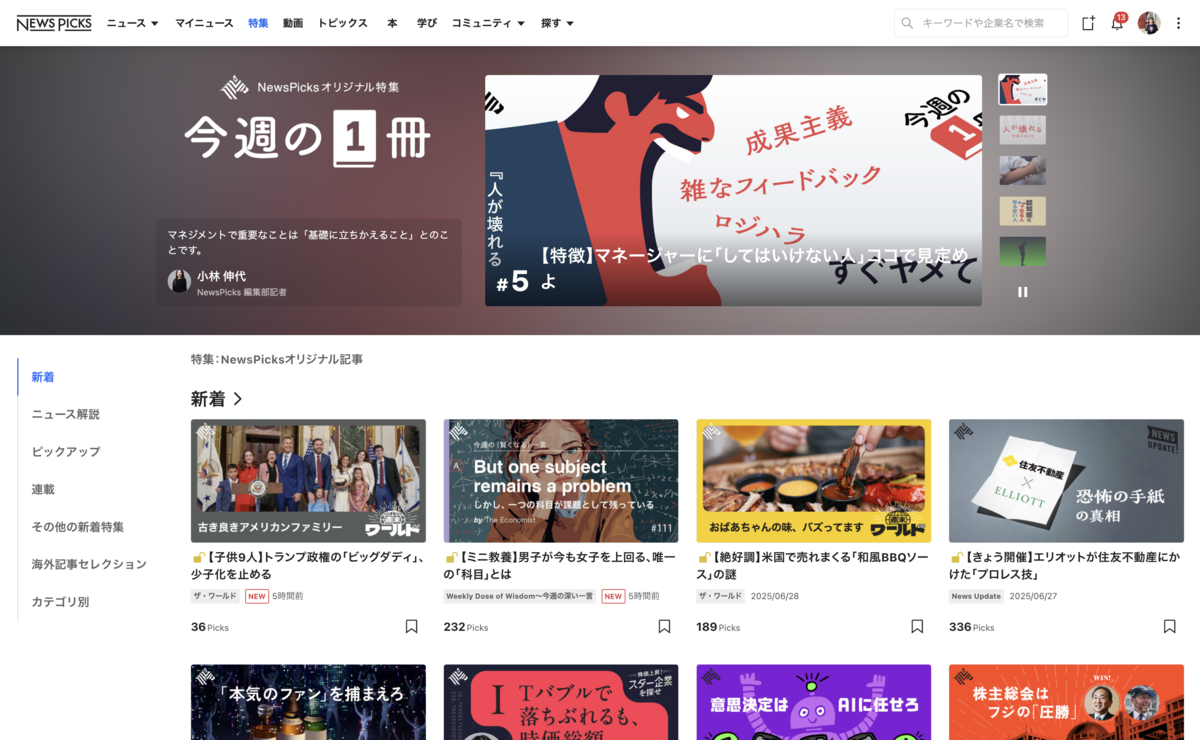This screenshot has height=740, width=1200.
Task: Go to マイニュース tab
Action: click(204, 23)
